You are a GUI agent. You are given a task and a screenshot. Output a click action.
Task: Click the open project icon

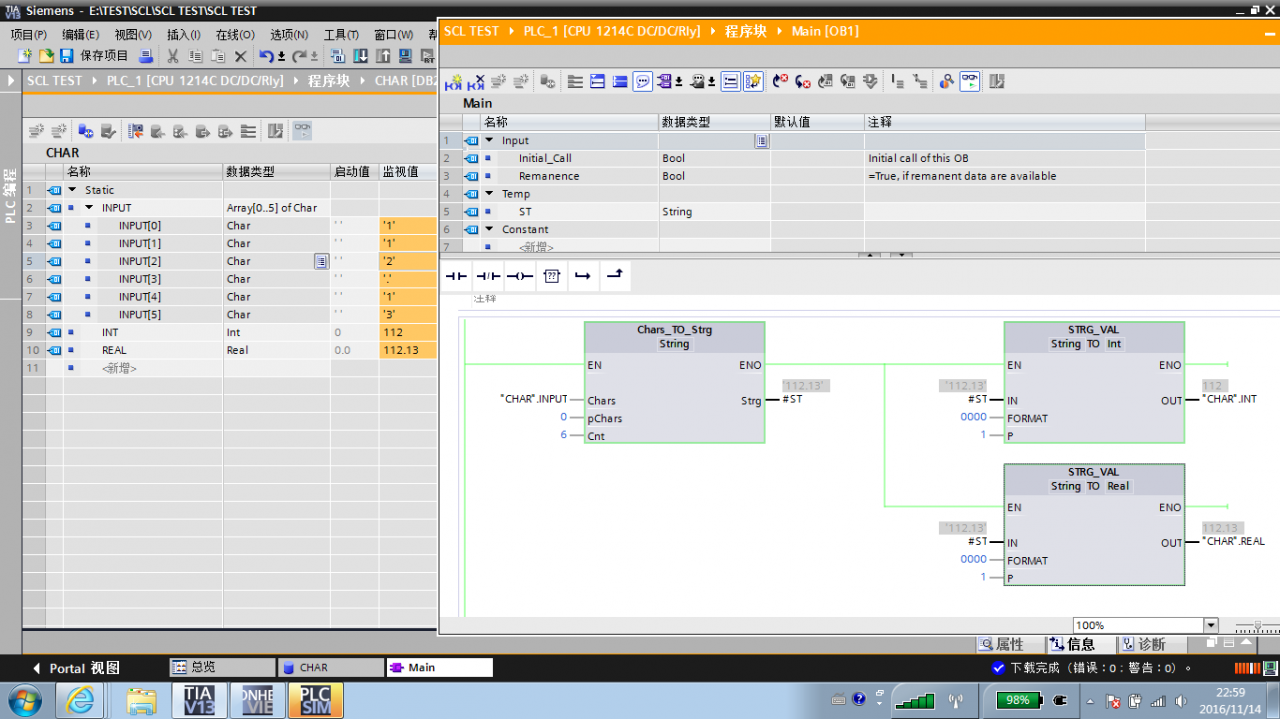click(x=46, y=56)
